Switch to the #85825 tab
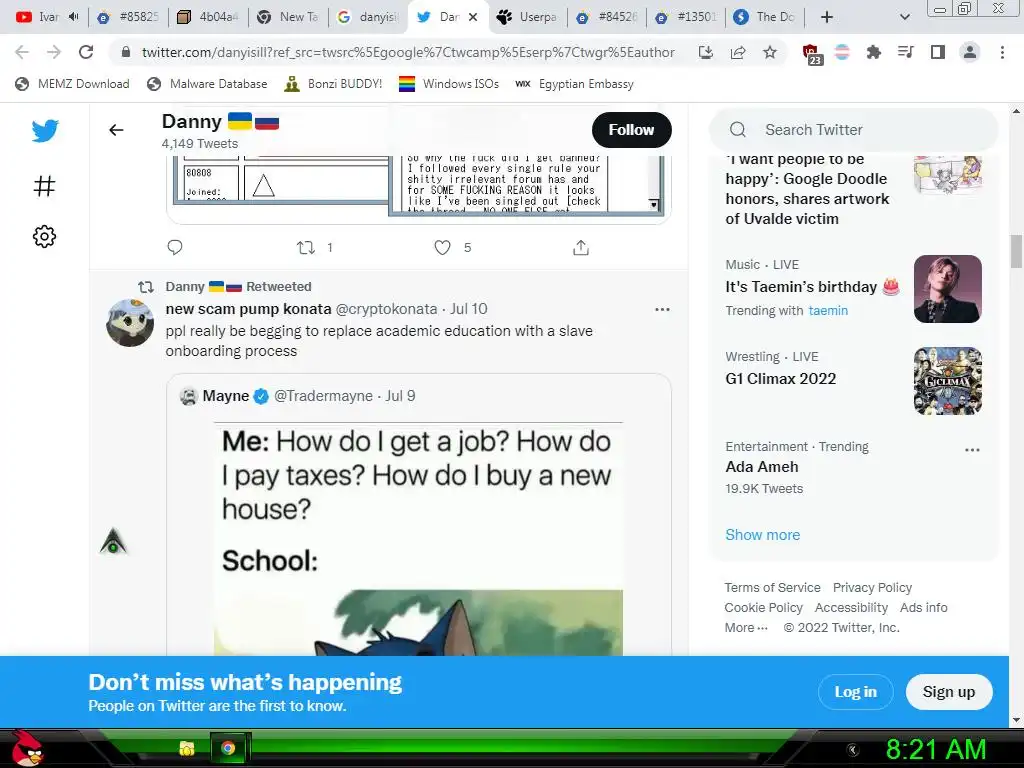 [129, 17]
